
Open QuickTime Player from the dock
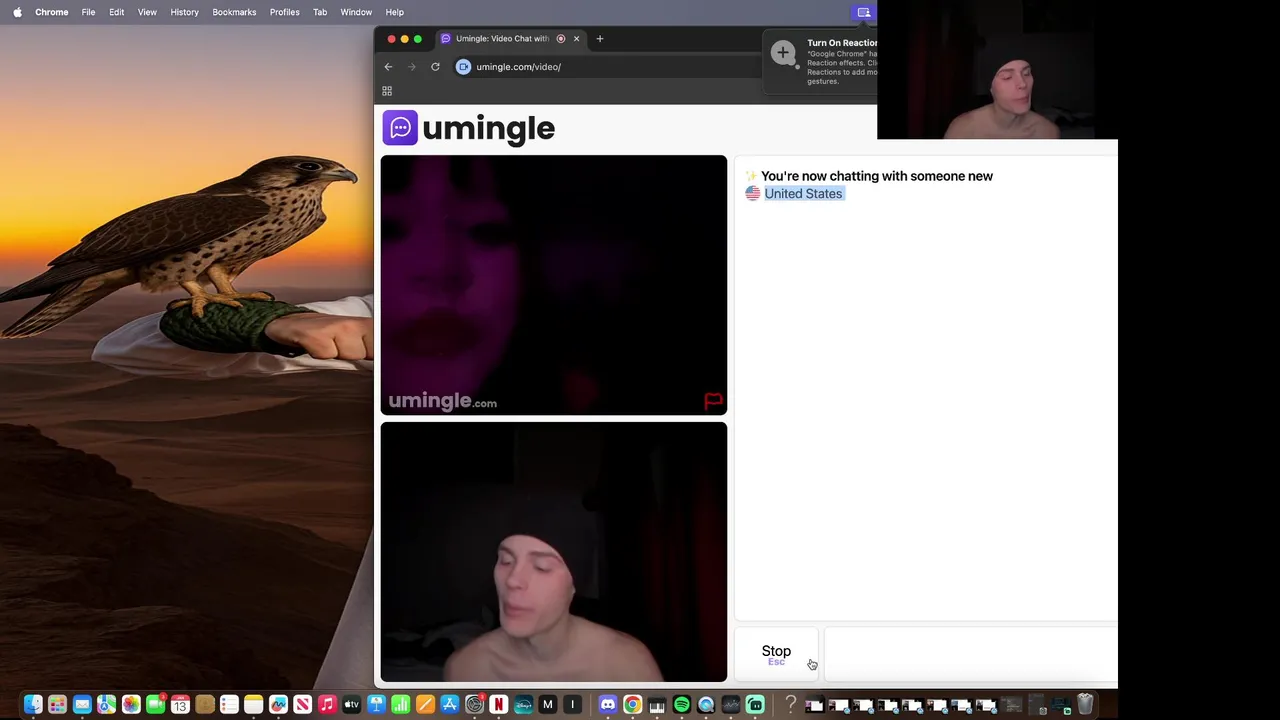[706, 705]
